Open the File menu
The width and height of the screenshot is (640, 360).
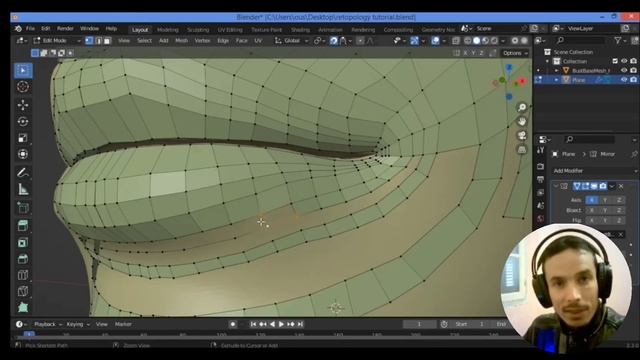tap(30, 29)
